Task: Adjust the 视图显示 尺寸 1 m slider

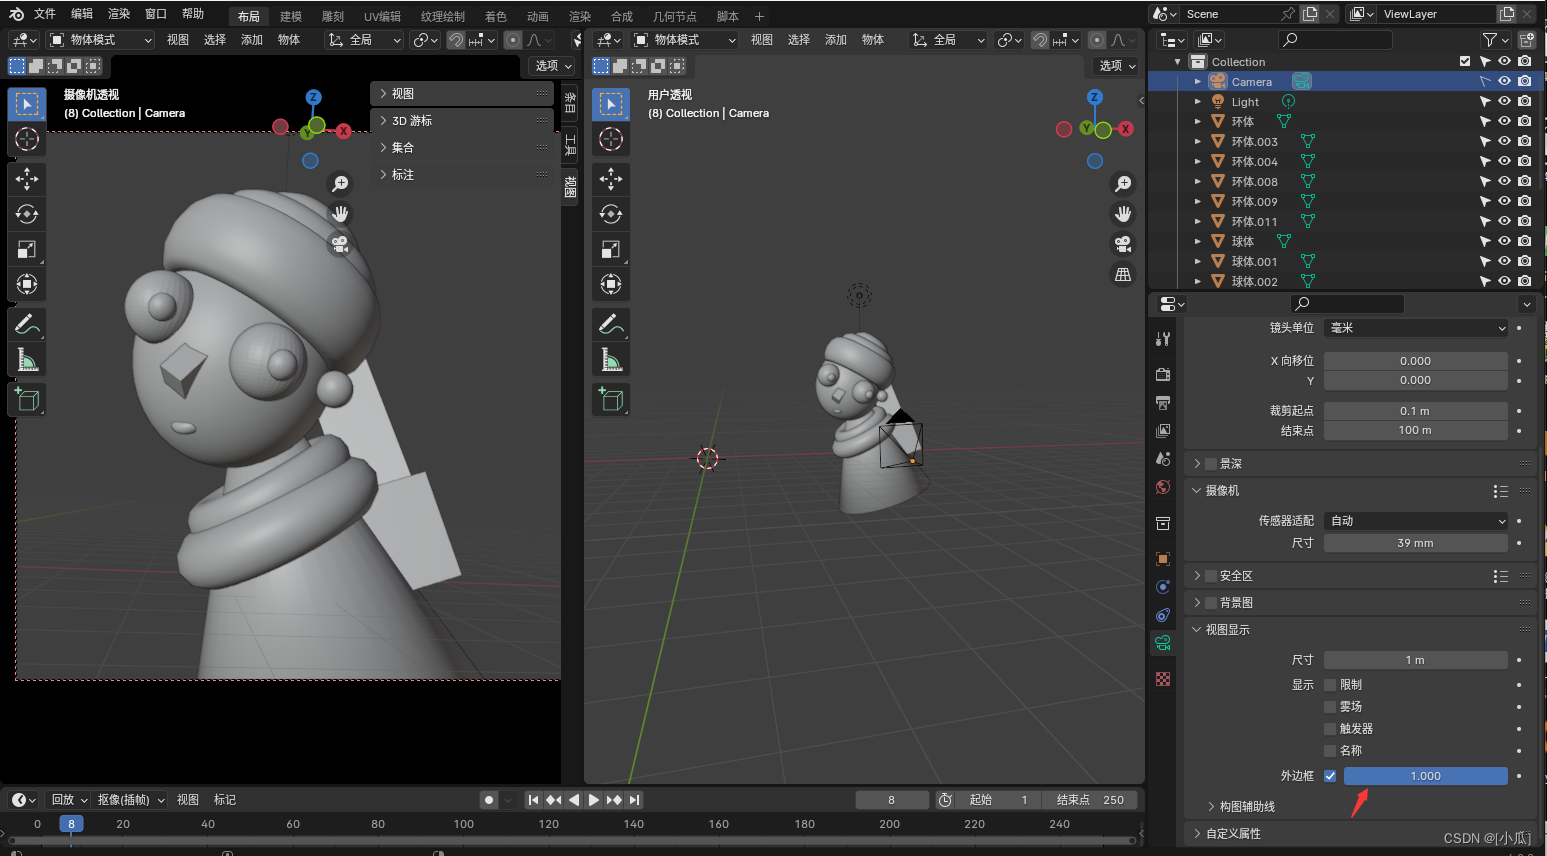Action: pyautogui.click(x=1416, y=660)
